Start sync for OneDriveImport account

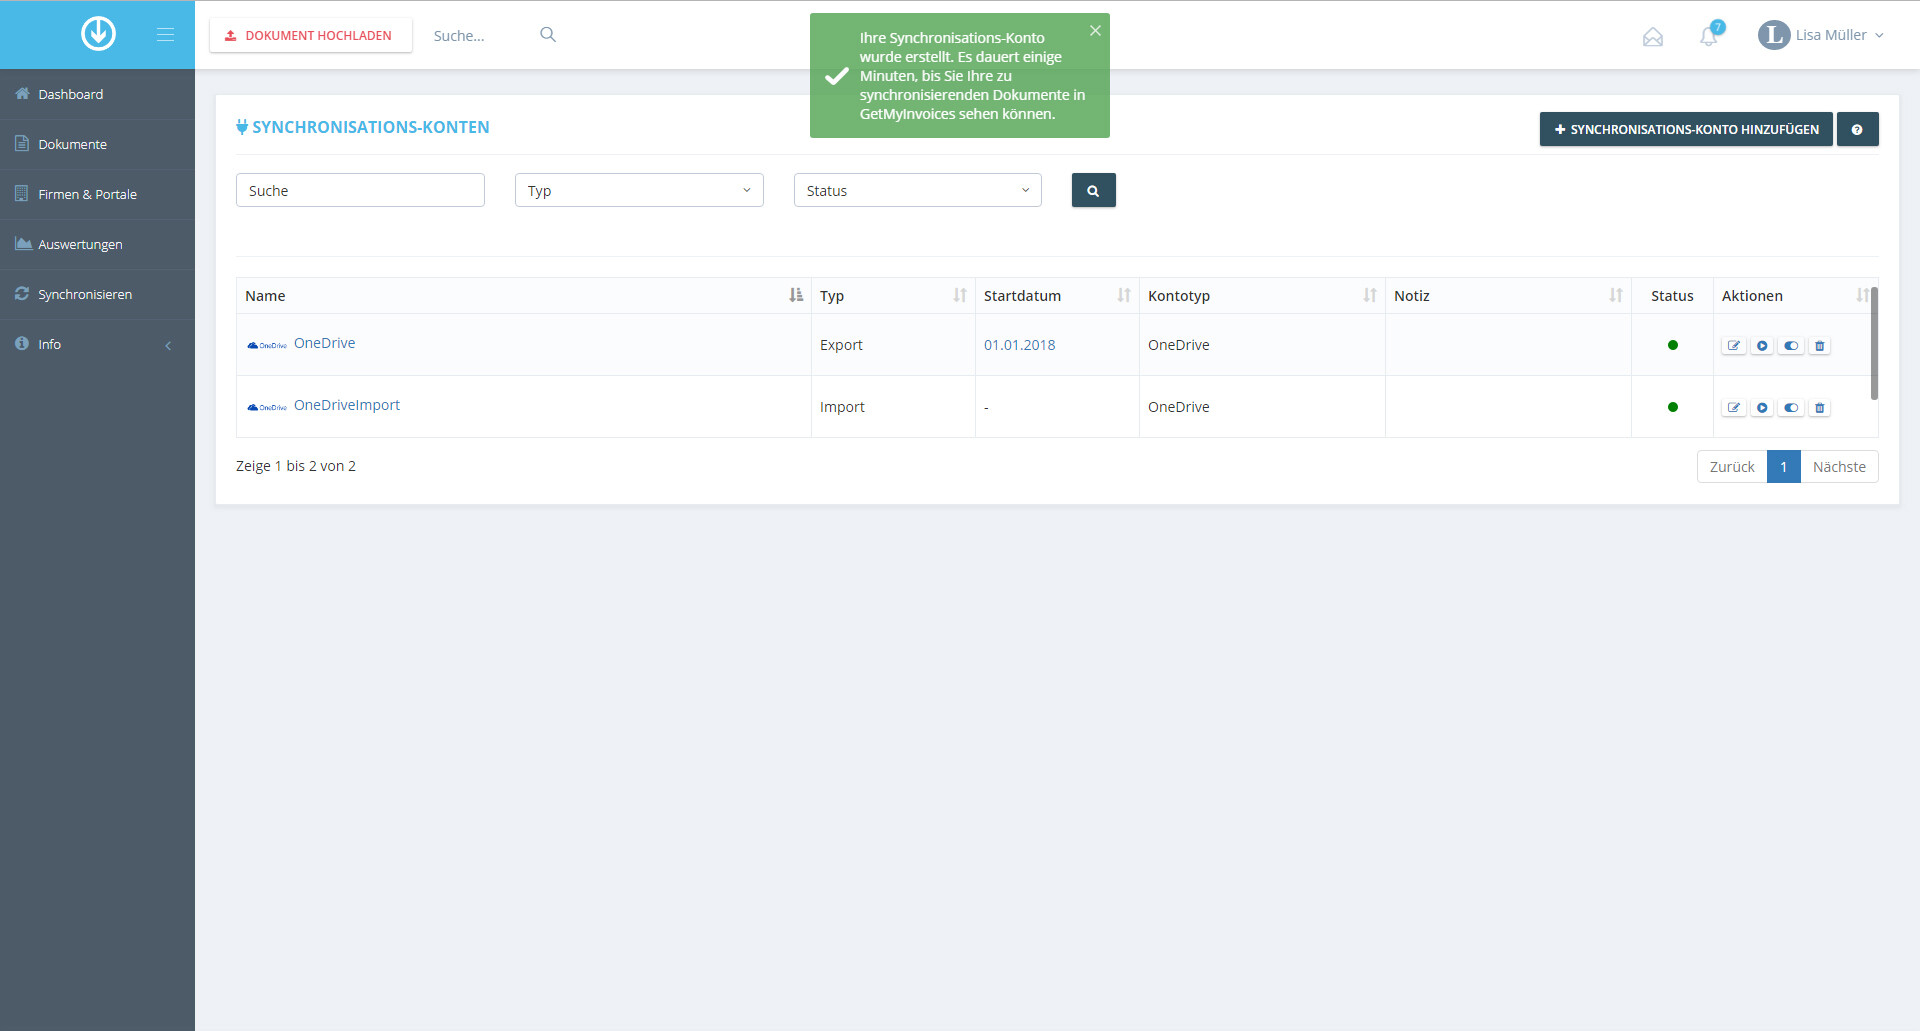(1762, 408)
